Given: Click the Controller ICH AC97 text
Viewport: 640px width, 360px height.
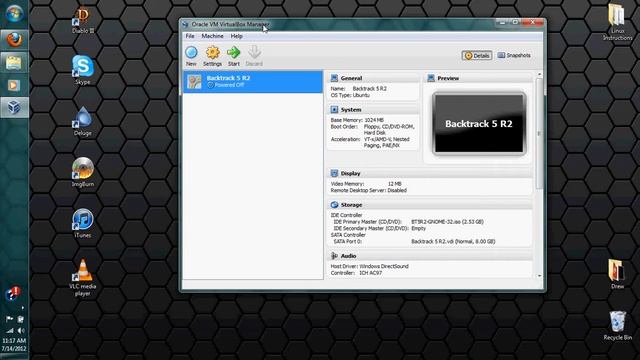Looking at the screenshot, I should point(356,273).
